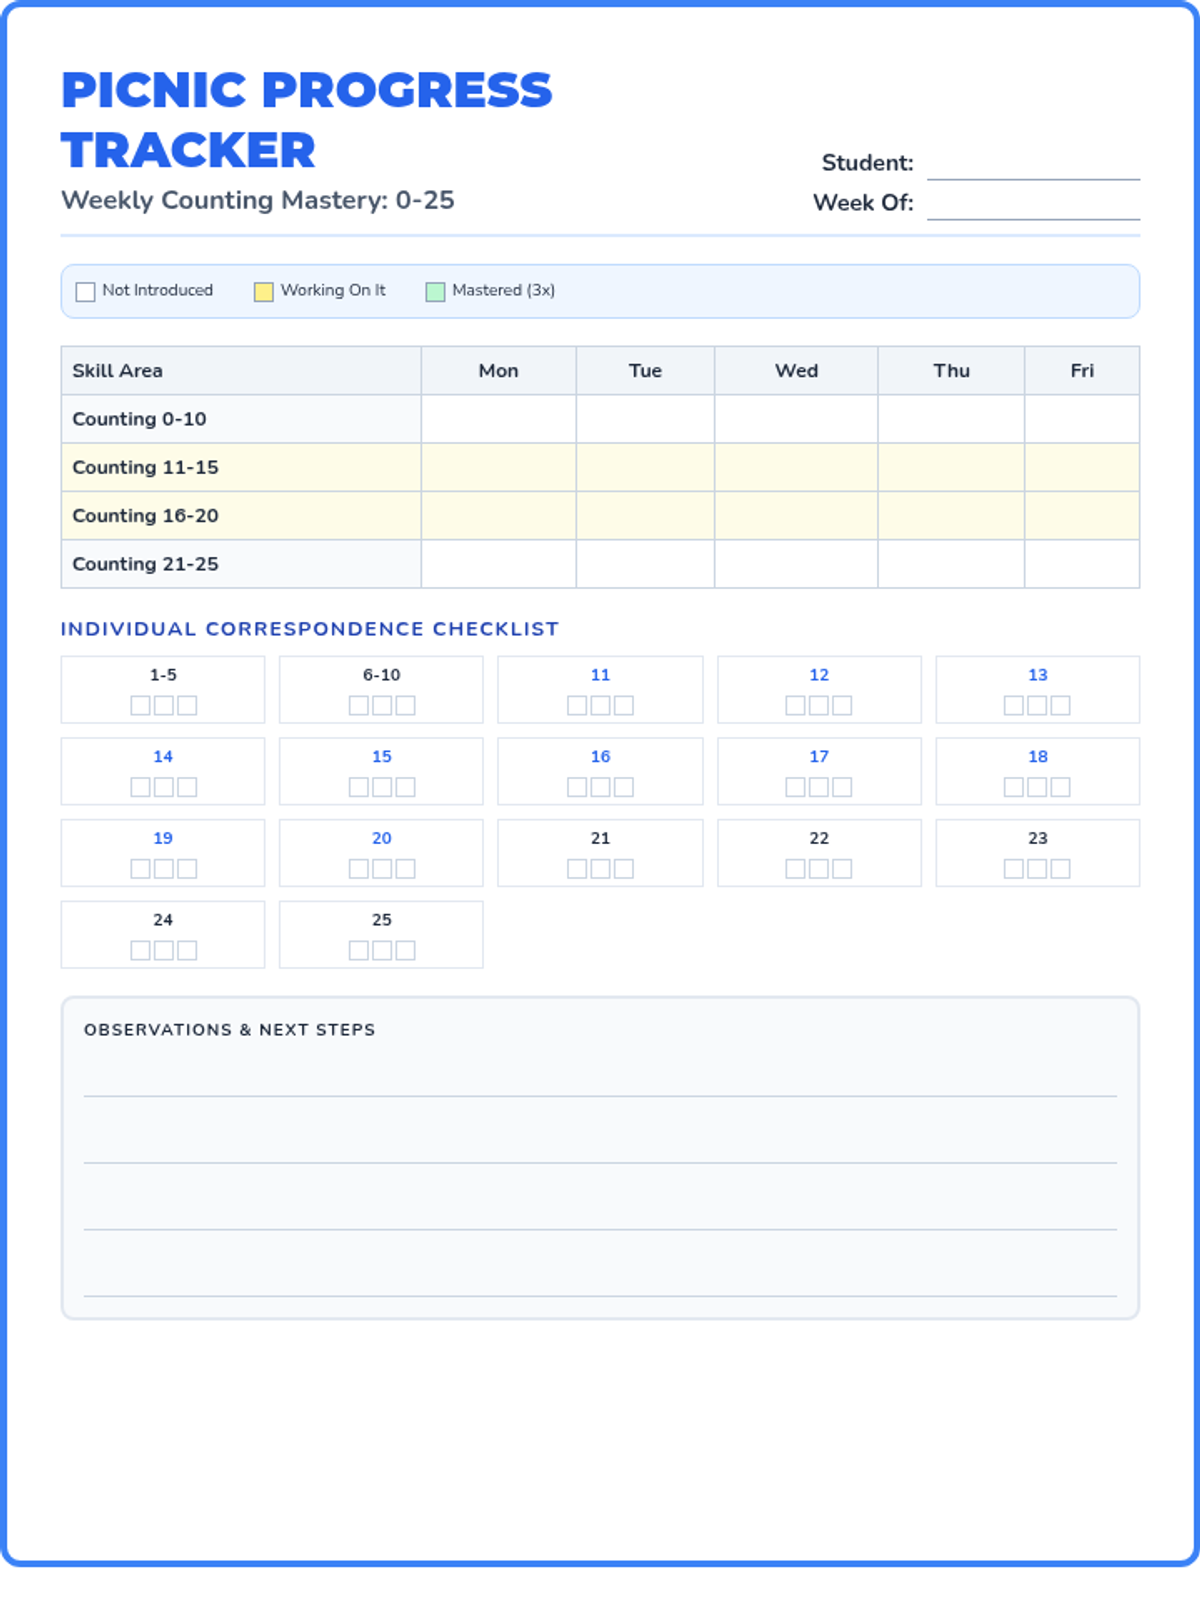Tick the middle box under 6-10
This screenshot has width=1200, height=1600.
382,705
